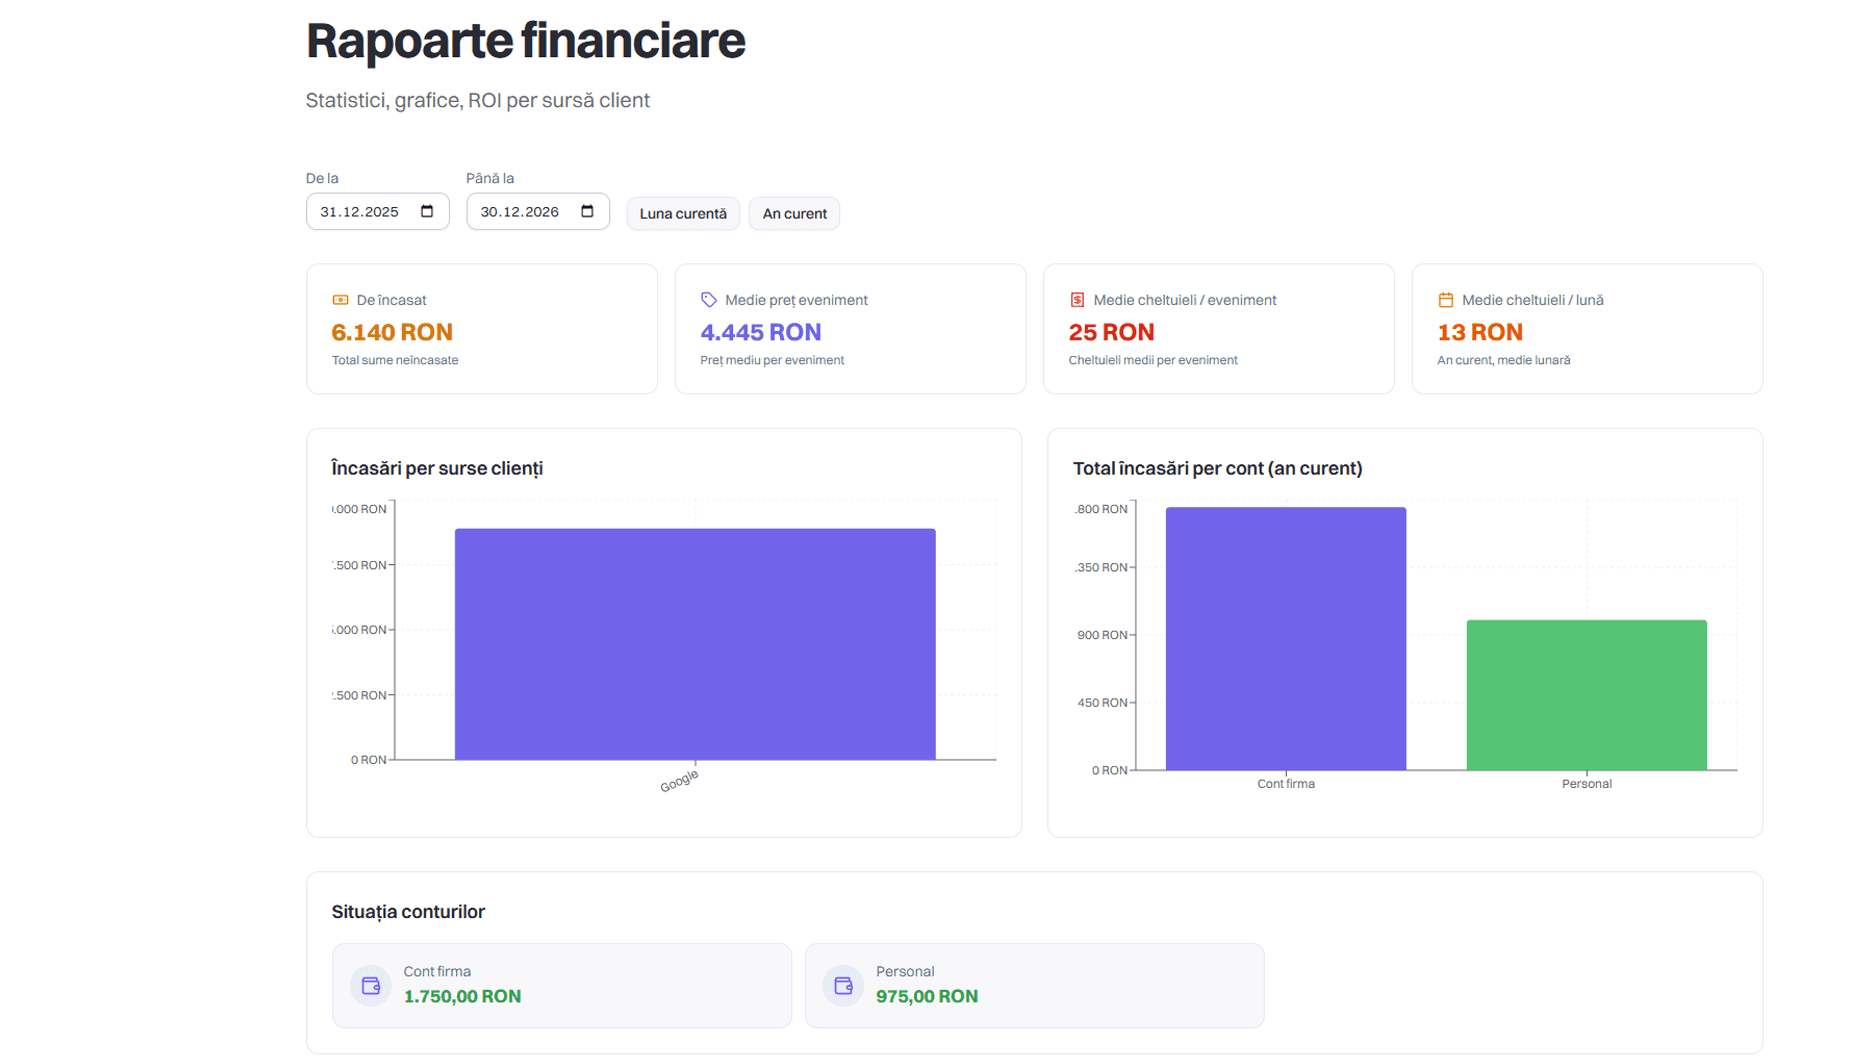Viewport: 1875px width, 1060px height.
Task: Select the Luna curentă filter
Action: (683, 213)
